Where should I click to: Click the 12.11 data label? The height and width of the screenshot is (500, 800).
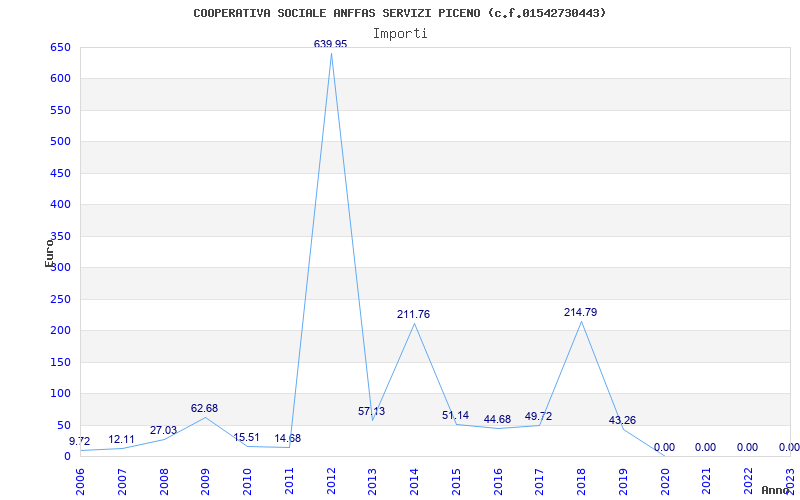[x=121, y=439]
